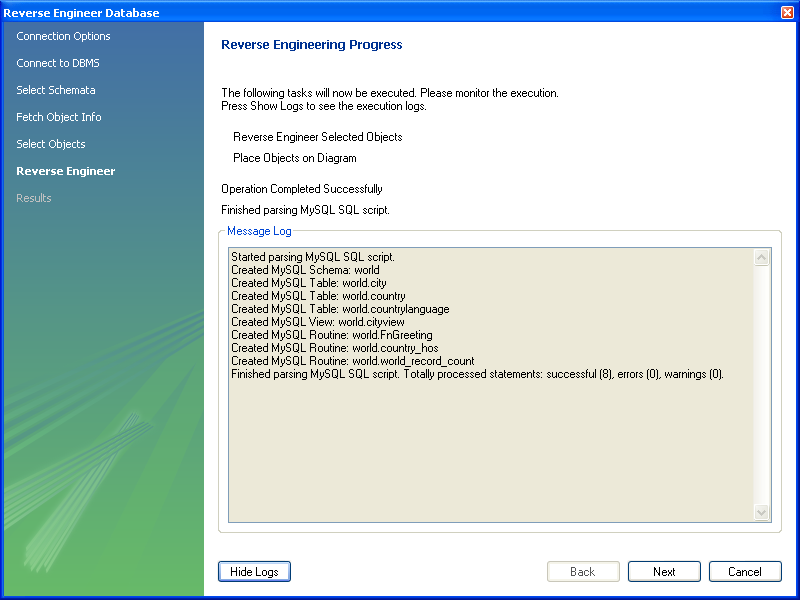The height and width of the screenshot is (600, 800).
Task: Click the bold Reverse Engineer step
Action: [x=66, y=171]
